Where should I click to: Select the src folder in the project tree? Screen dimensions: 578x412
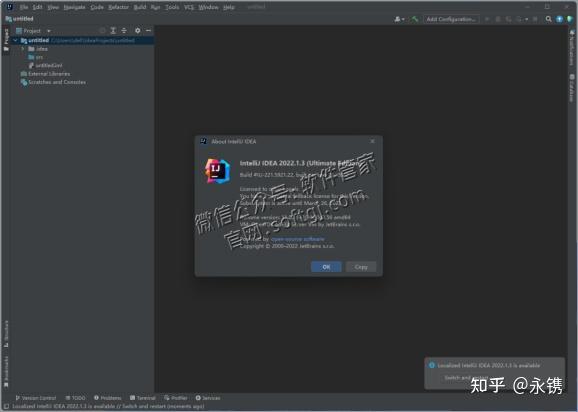(36, 57)
